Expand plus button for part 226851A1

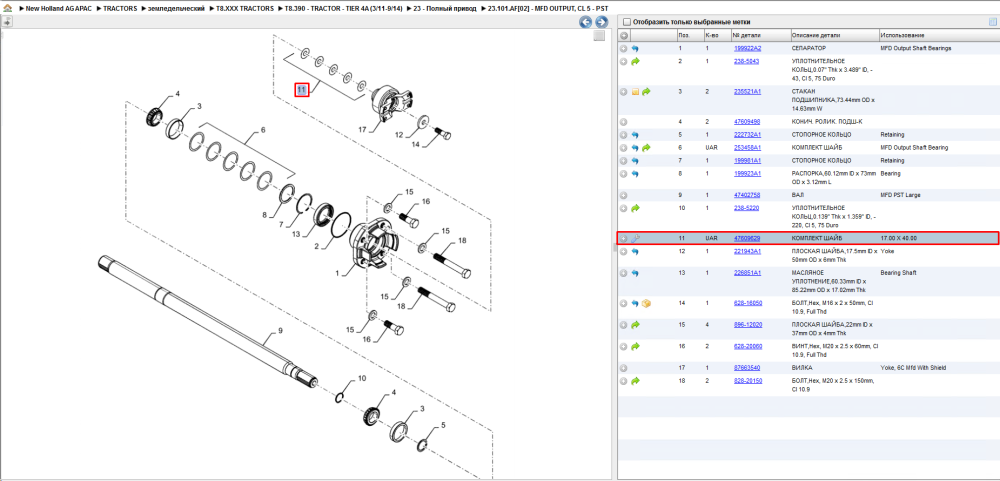point(624,273)
